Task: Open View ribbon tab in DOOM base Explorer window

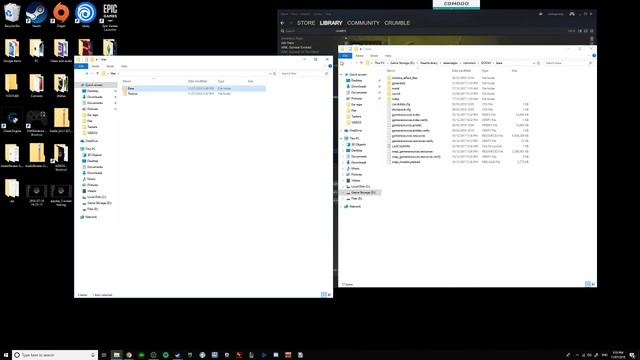Action: [x=388, y=56]
